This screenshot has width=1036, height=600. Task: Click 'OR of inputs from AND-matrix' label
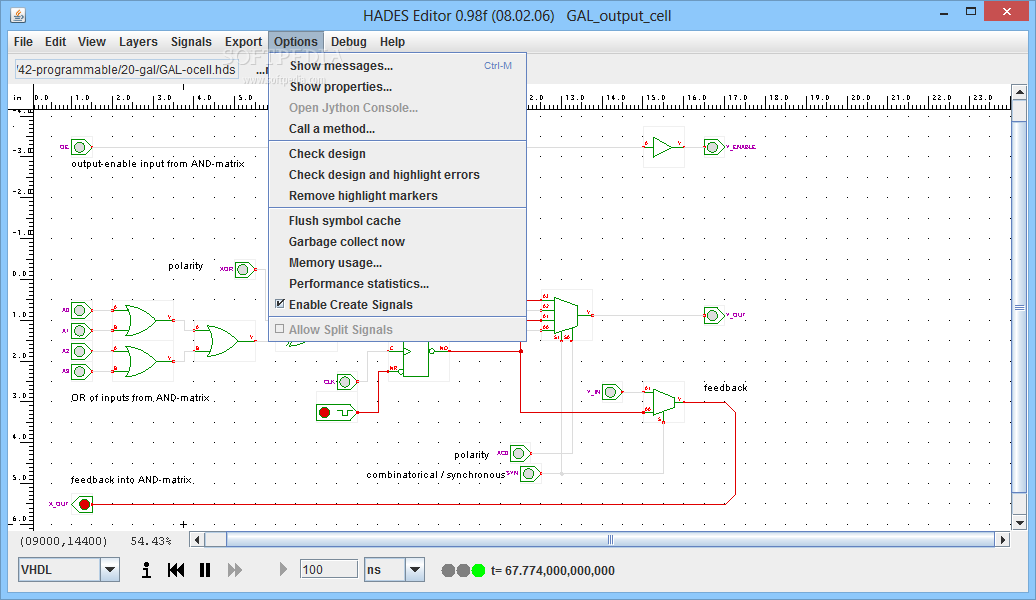140,398
